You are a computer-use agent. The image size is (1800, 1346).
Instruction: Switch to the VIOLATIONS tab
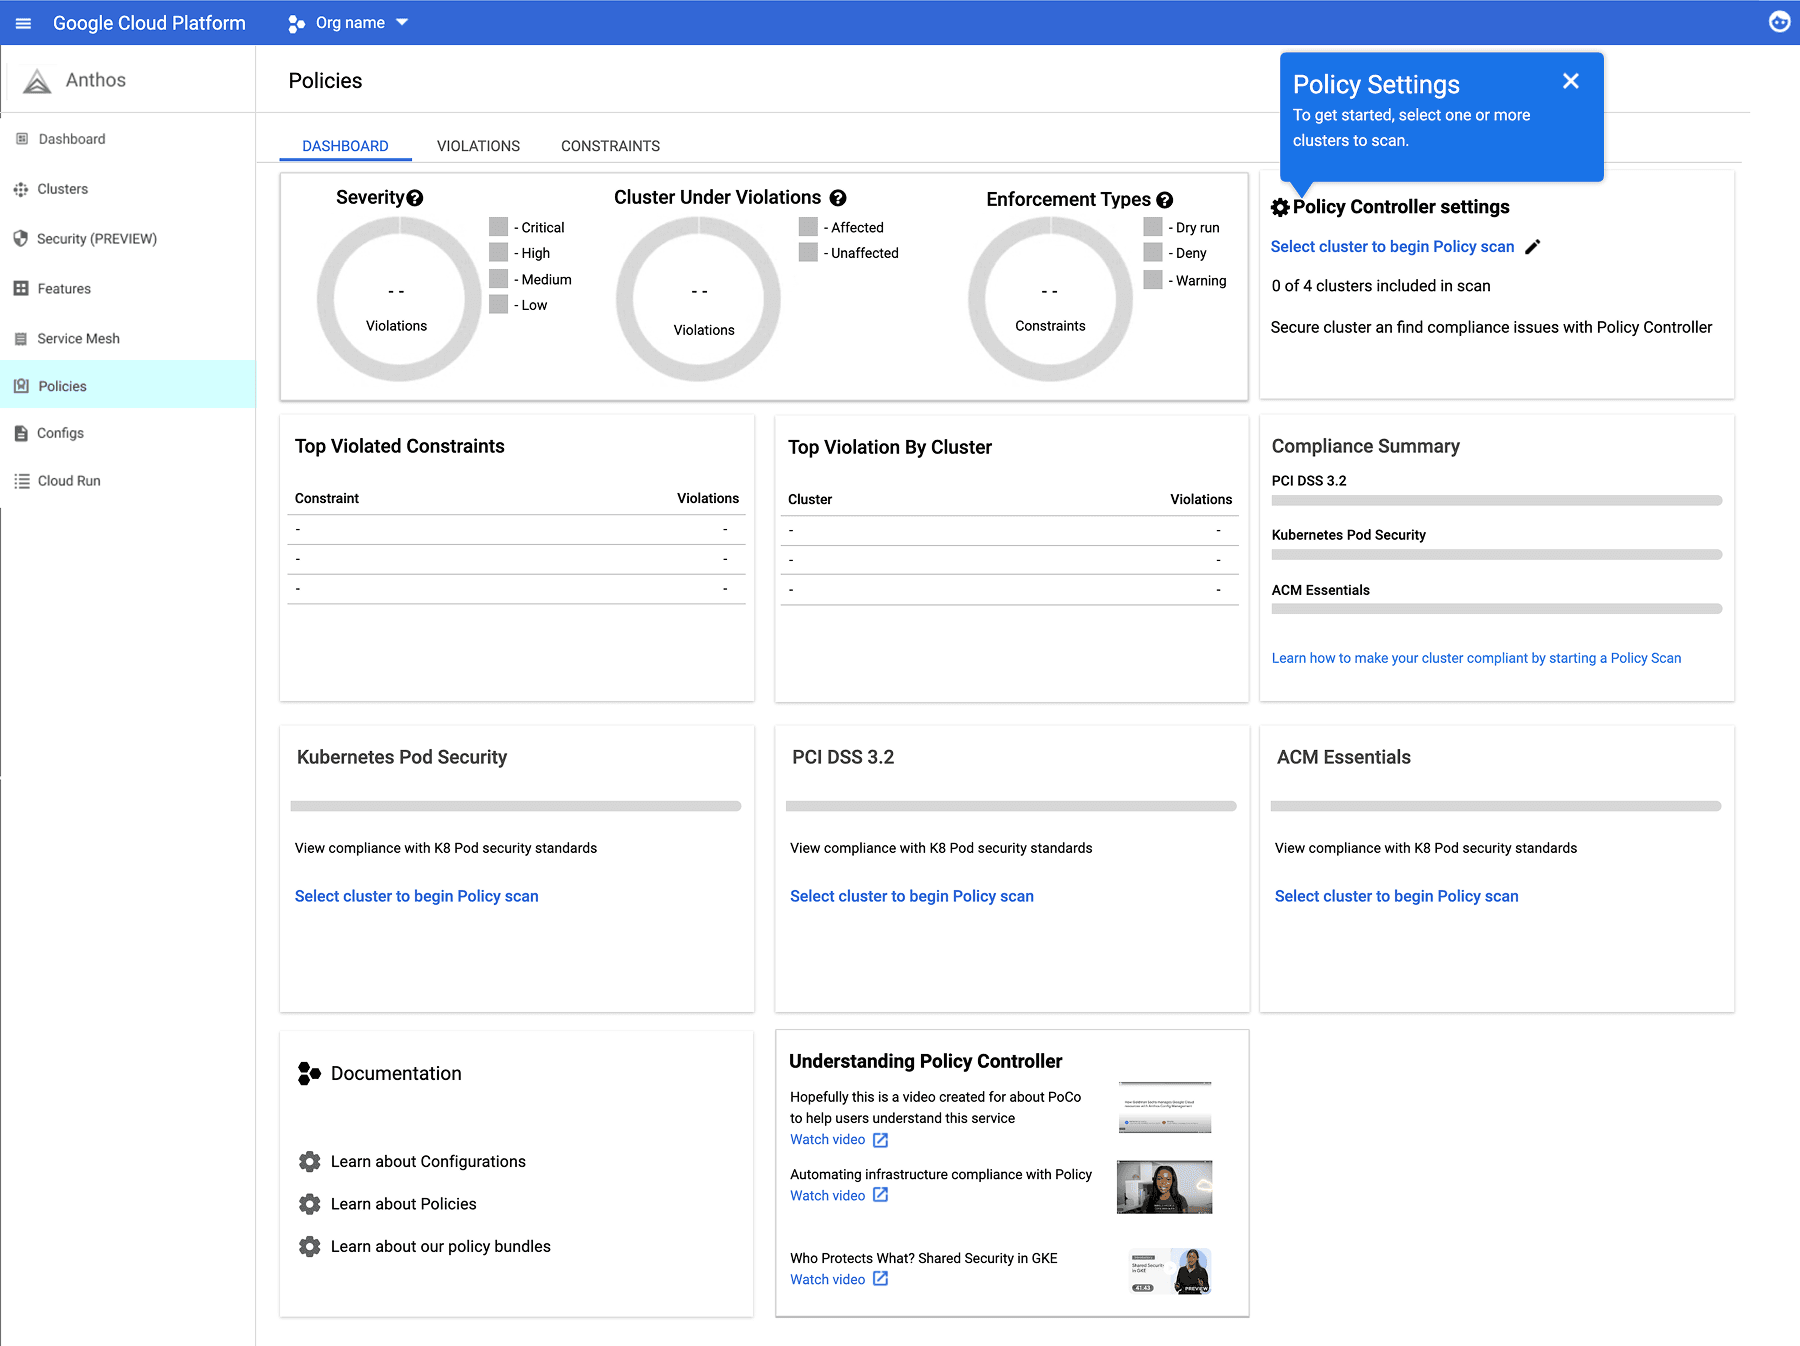(478, 146)
